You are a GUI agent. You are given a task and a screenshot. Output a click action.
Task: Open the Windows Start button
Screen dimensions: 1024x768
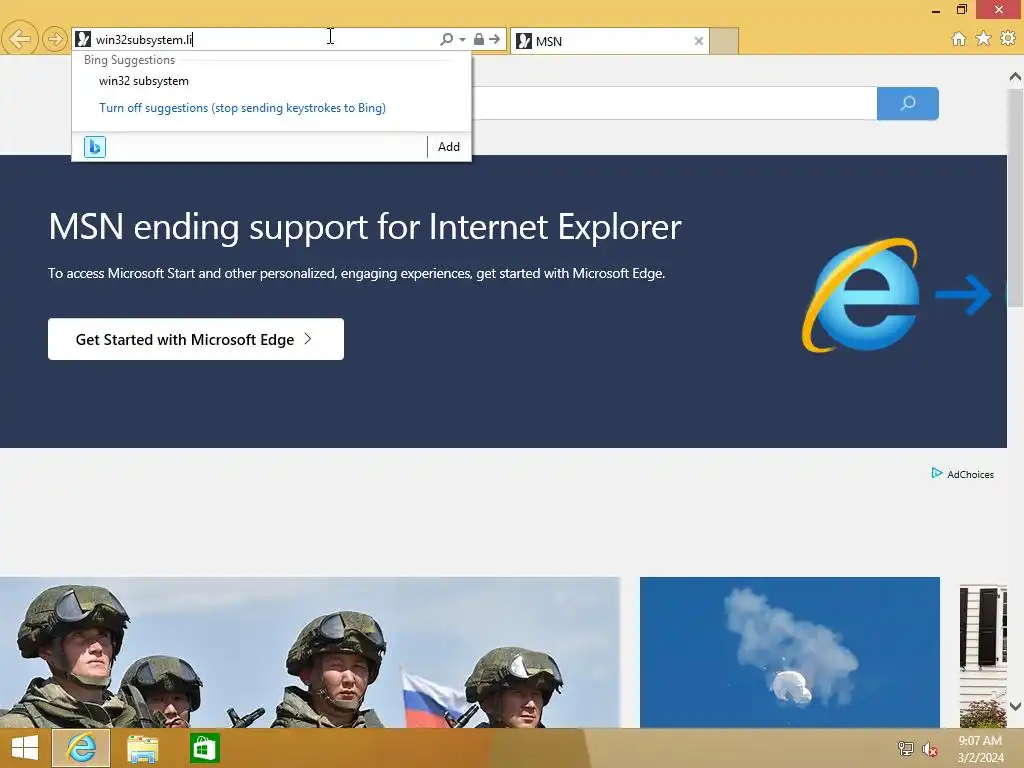click(25, 748)
